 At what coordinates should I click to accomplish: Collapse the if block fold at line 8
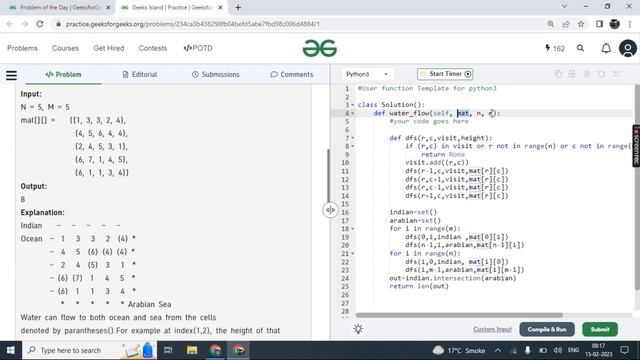[x=353, y=146]
